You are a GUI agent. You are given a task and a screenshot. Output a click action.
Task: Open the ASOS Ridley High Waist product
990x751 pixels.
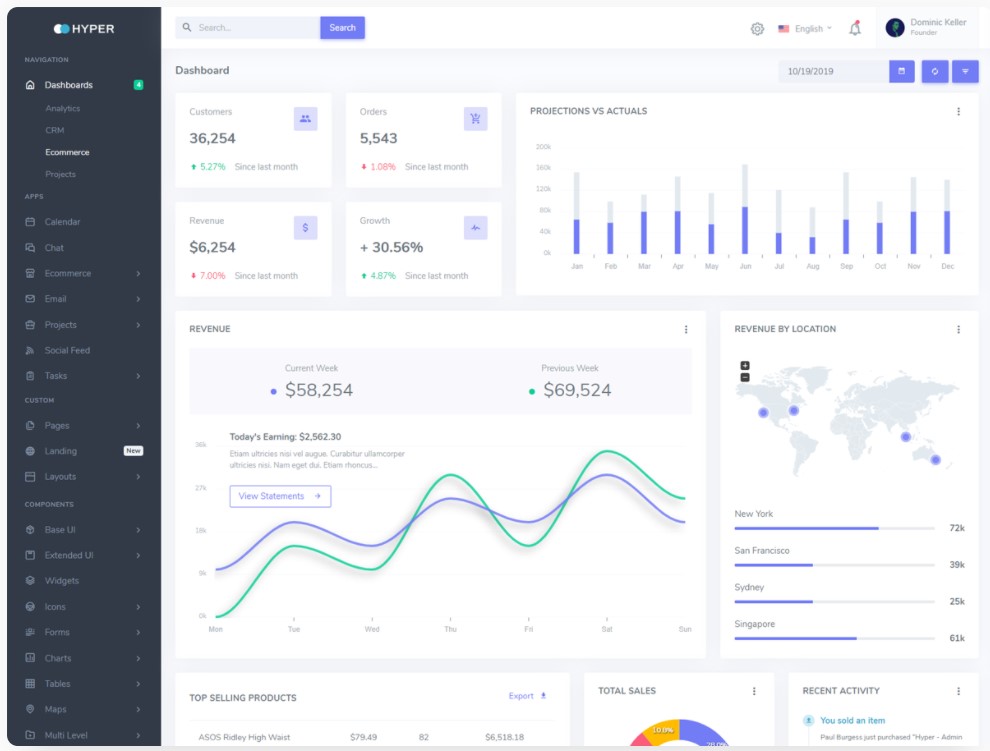pos(244,737)
